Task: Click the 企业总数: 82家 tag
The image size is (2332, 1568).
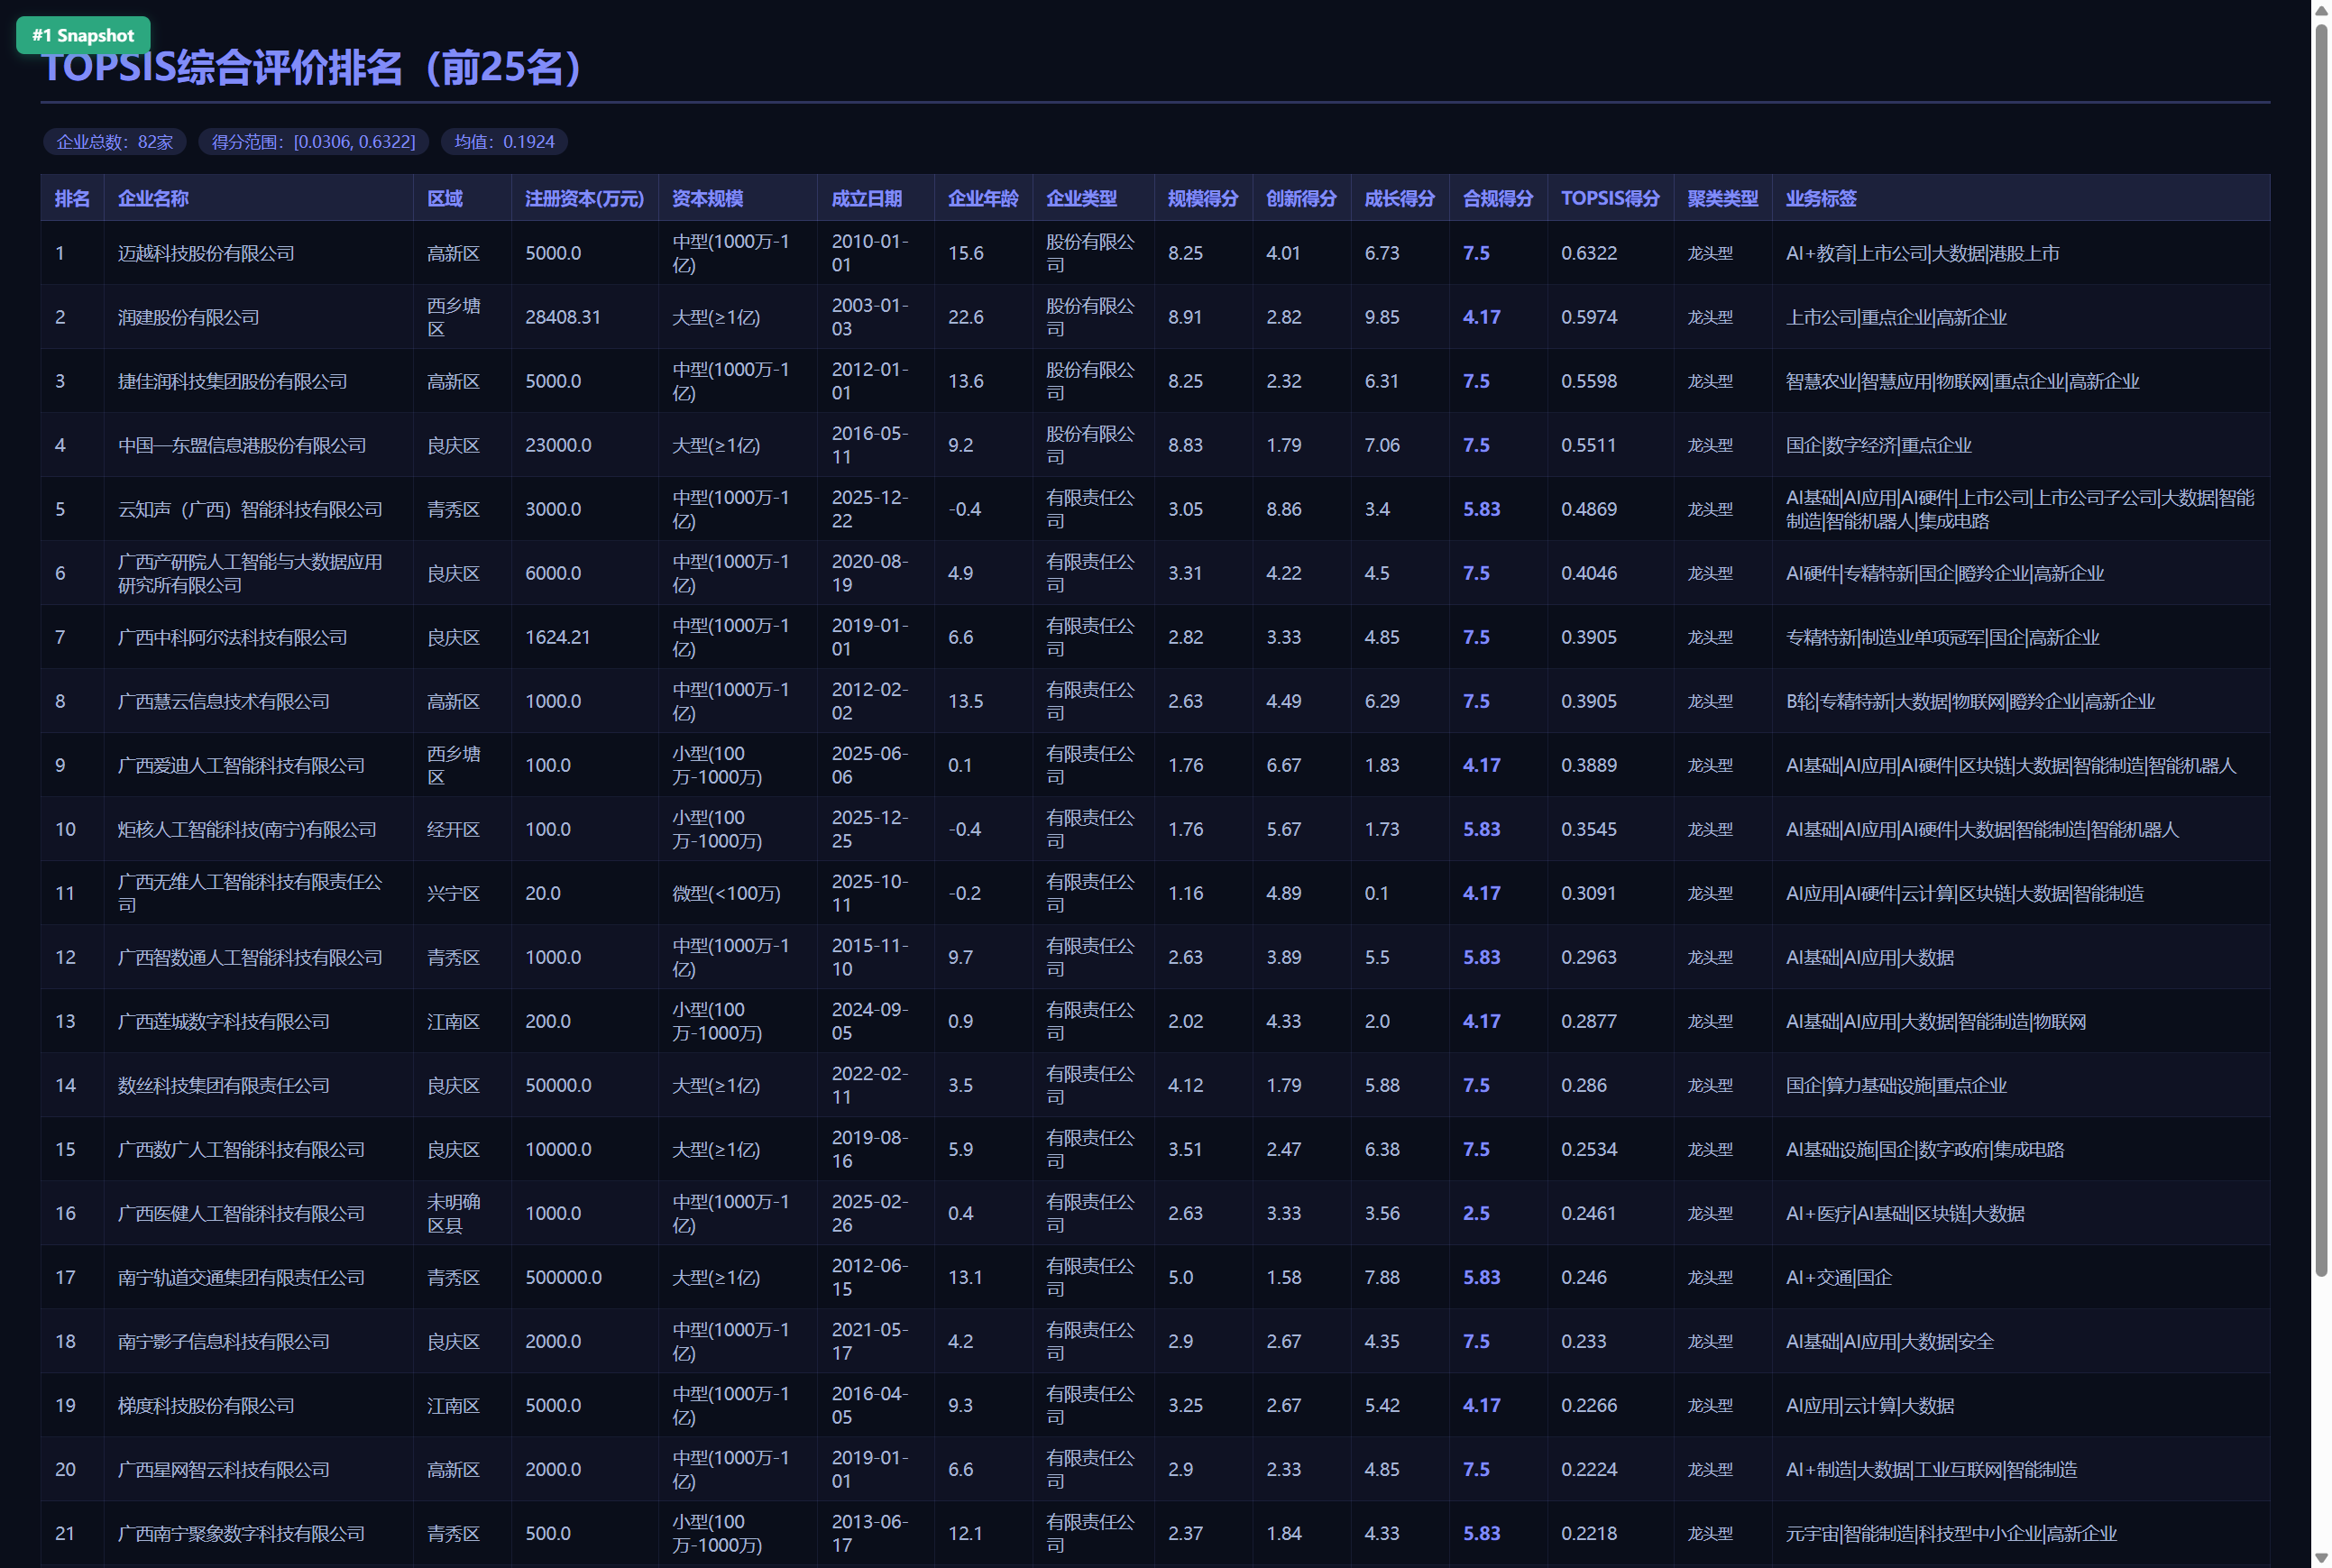Action: 115,142
